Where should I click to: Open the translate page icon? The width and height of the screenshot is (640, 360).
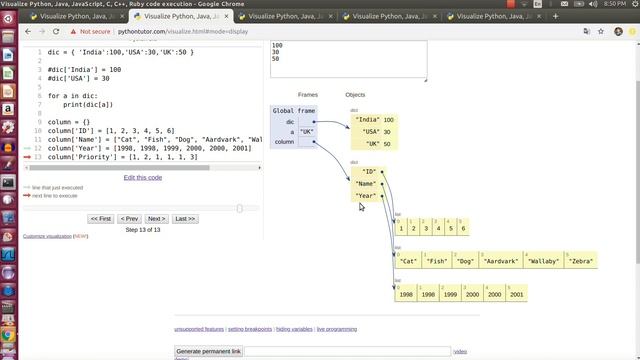point(587,31)
